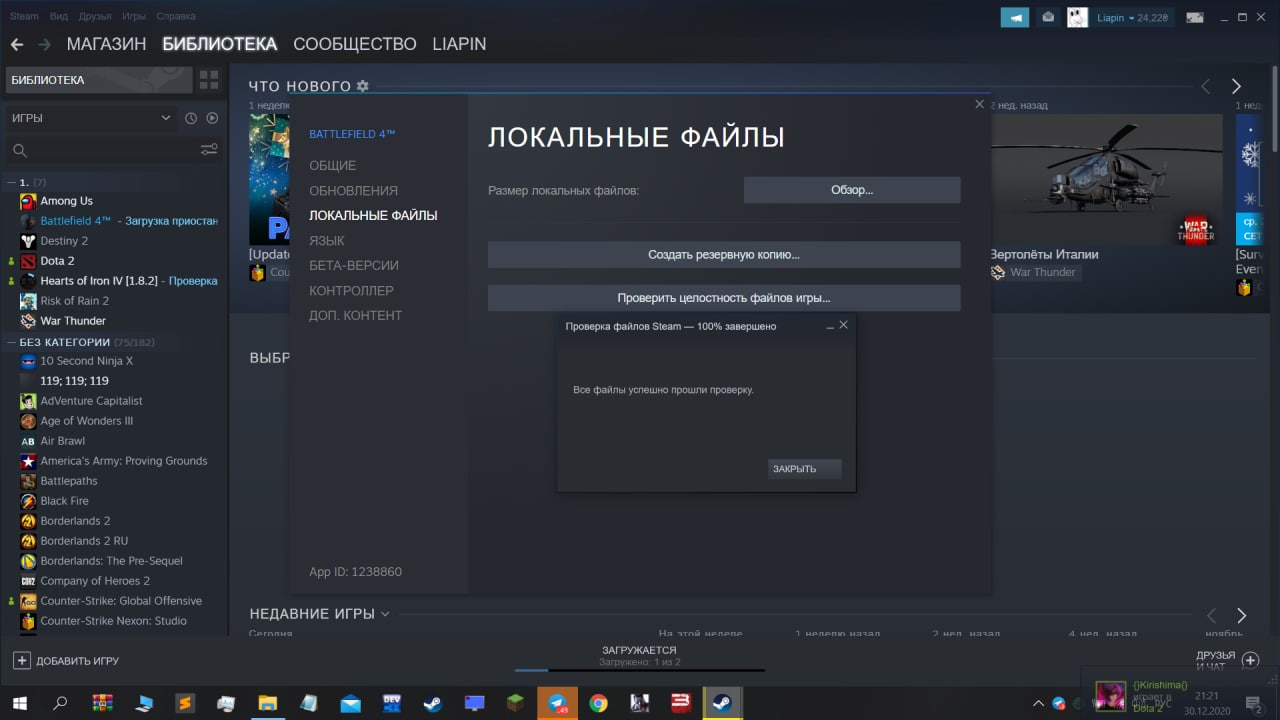Open Friends and Chat plus icon
This screenshot has width=1280, height=720.
coord(1250,660)
